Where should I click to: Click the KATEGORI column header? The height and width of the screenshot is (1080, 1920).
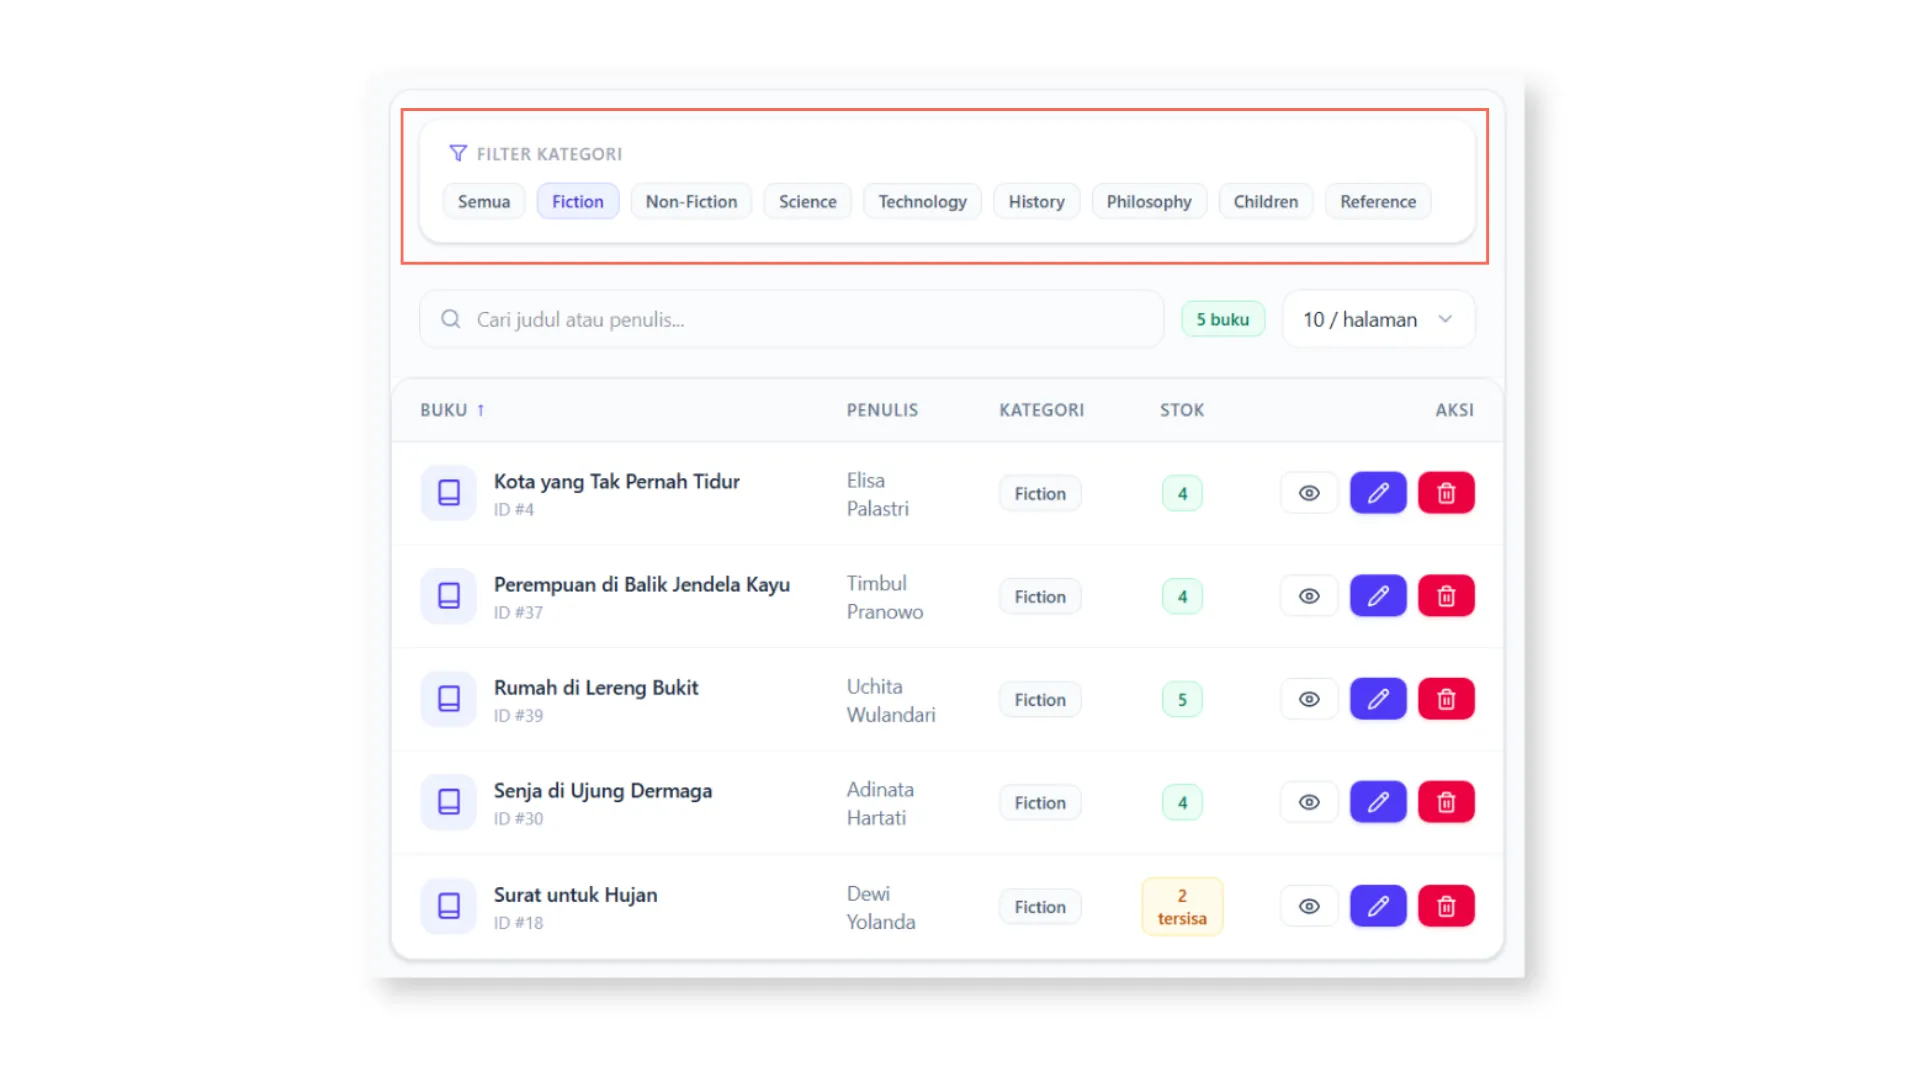coord(1041,410)
